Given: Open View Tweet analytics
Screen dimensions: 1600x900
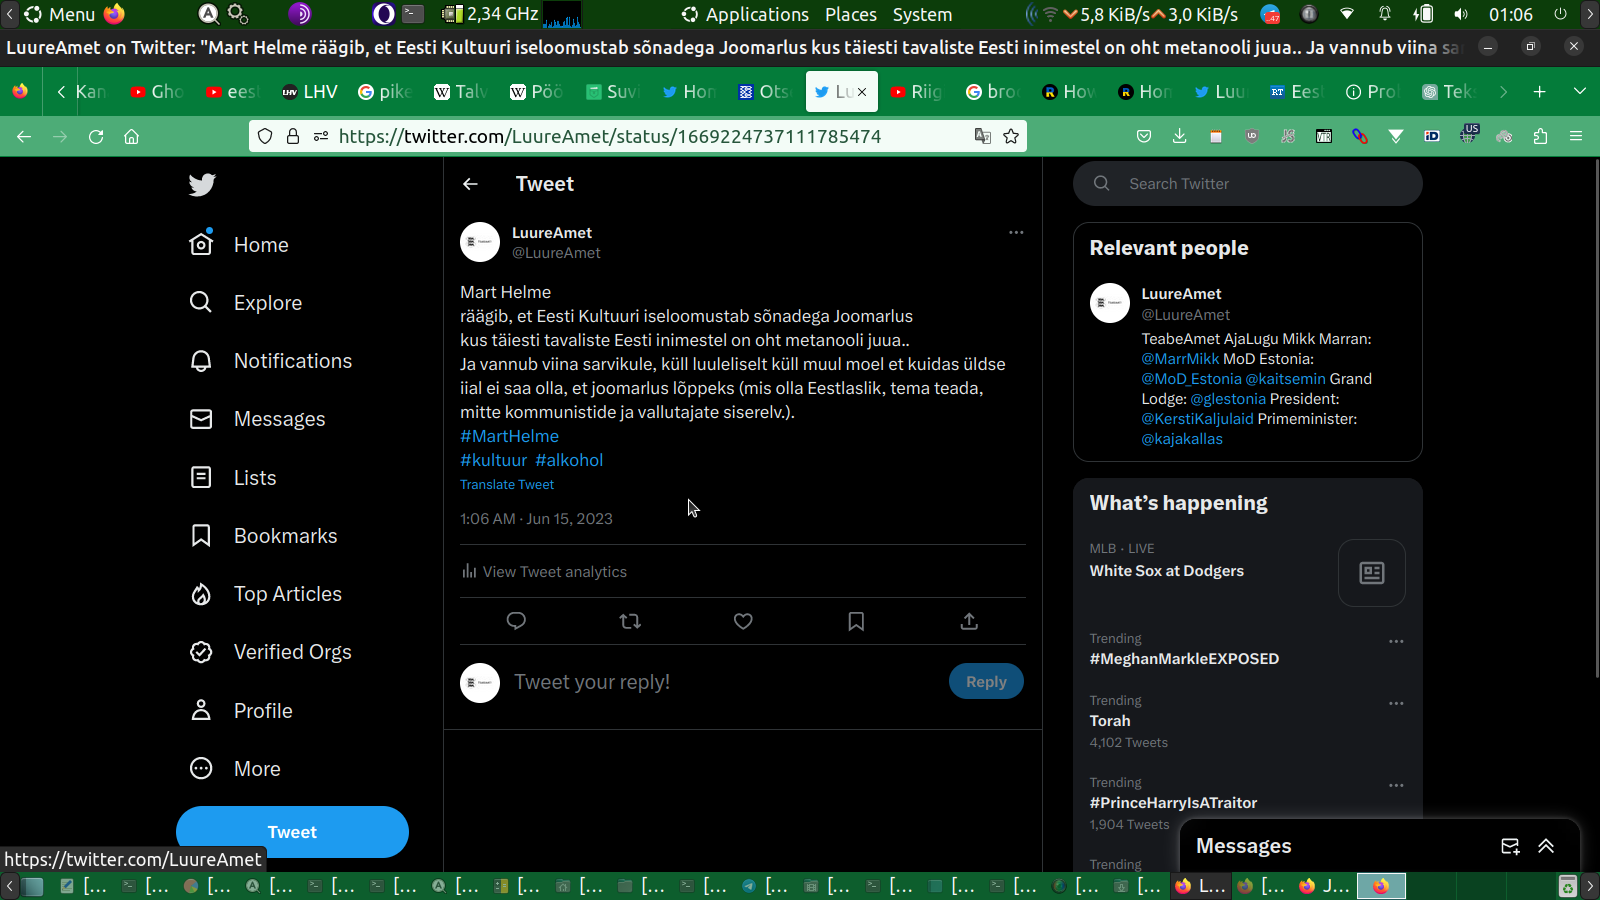Looking at the screenshot, I should click(544, 572).
